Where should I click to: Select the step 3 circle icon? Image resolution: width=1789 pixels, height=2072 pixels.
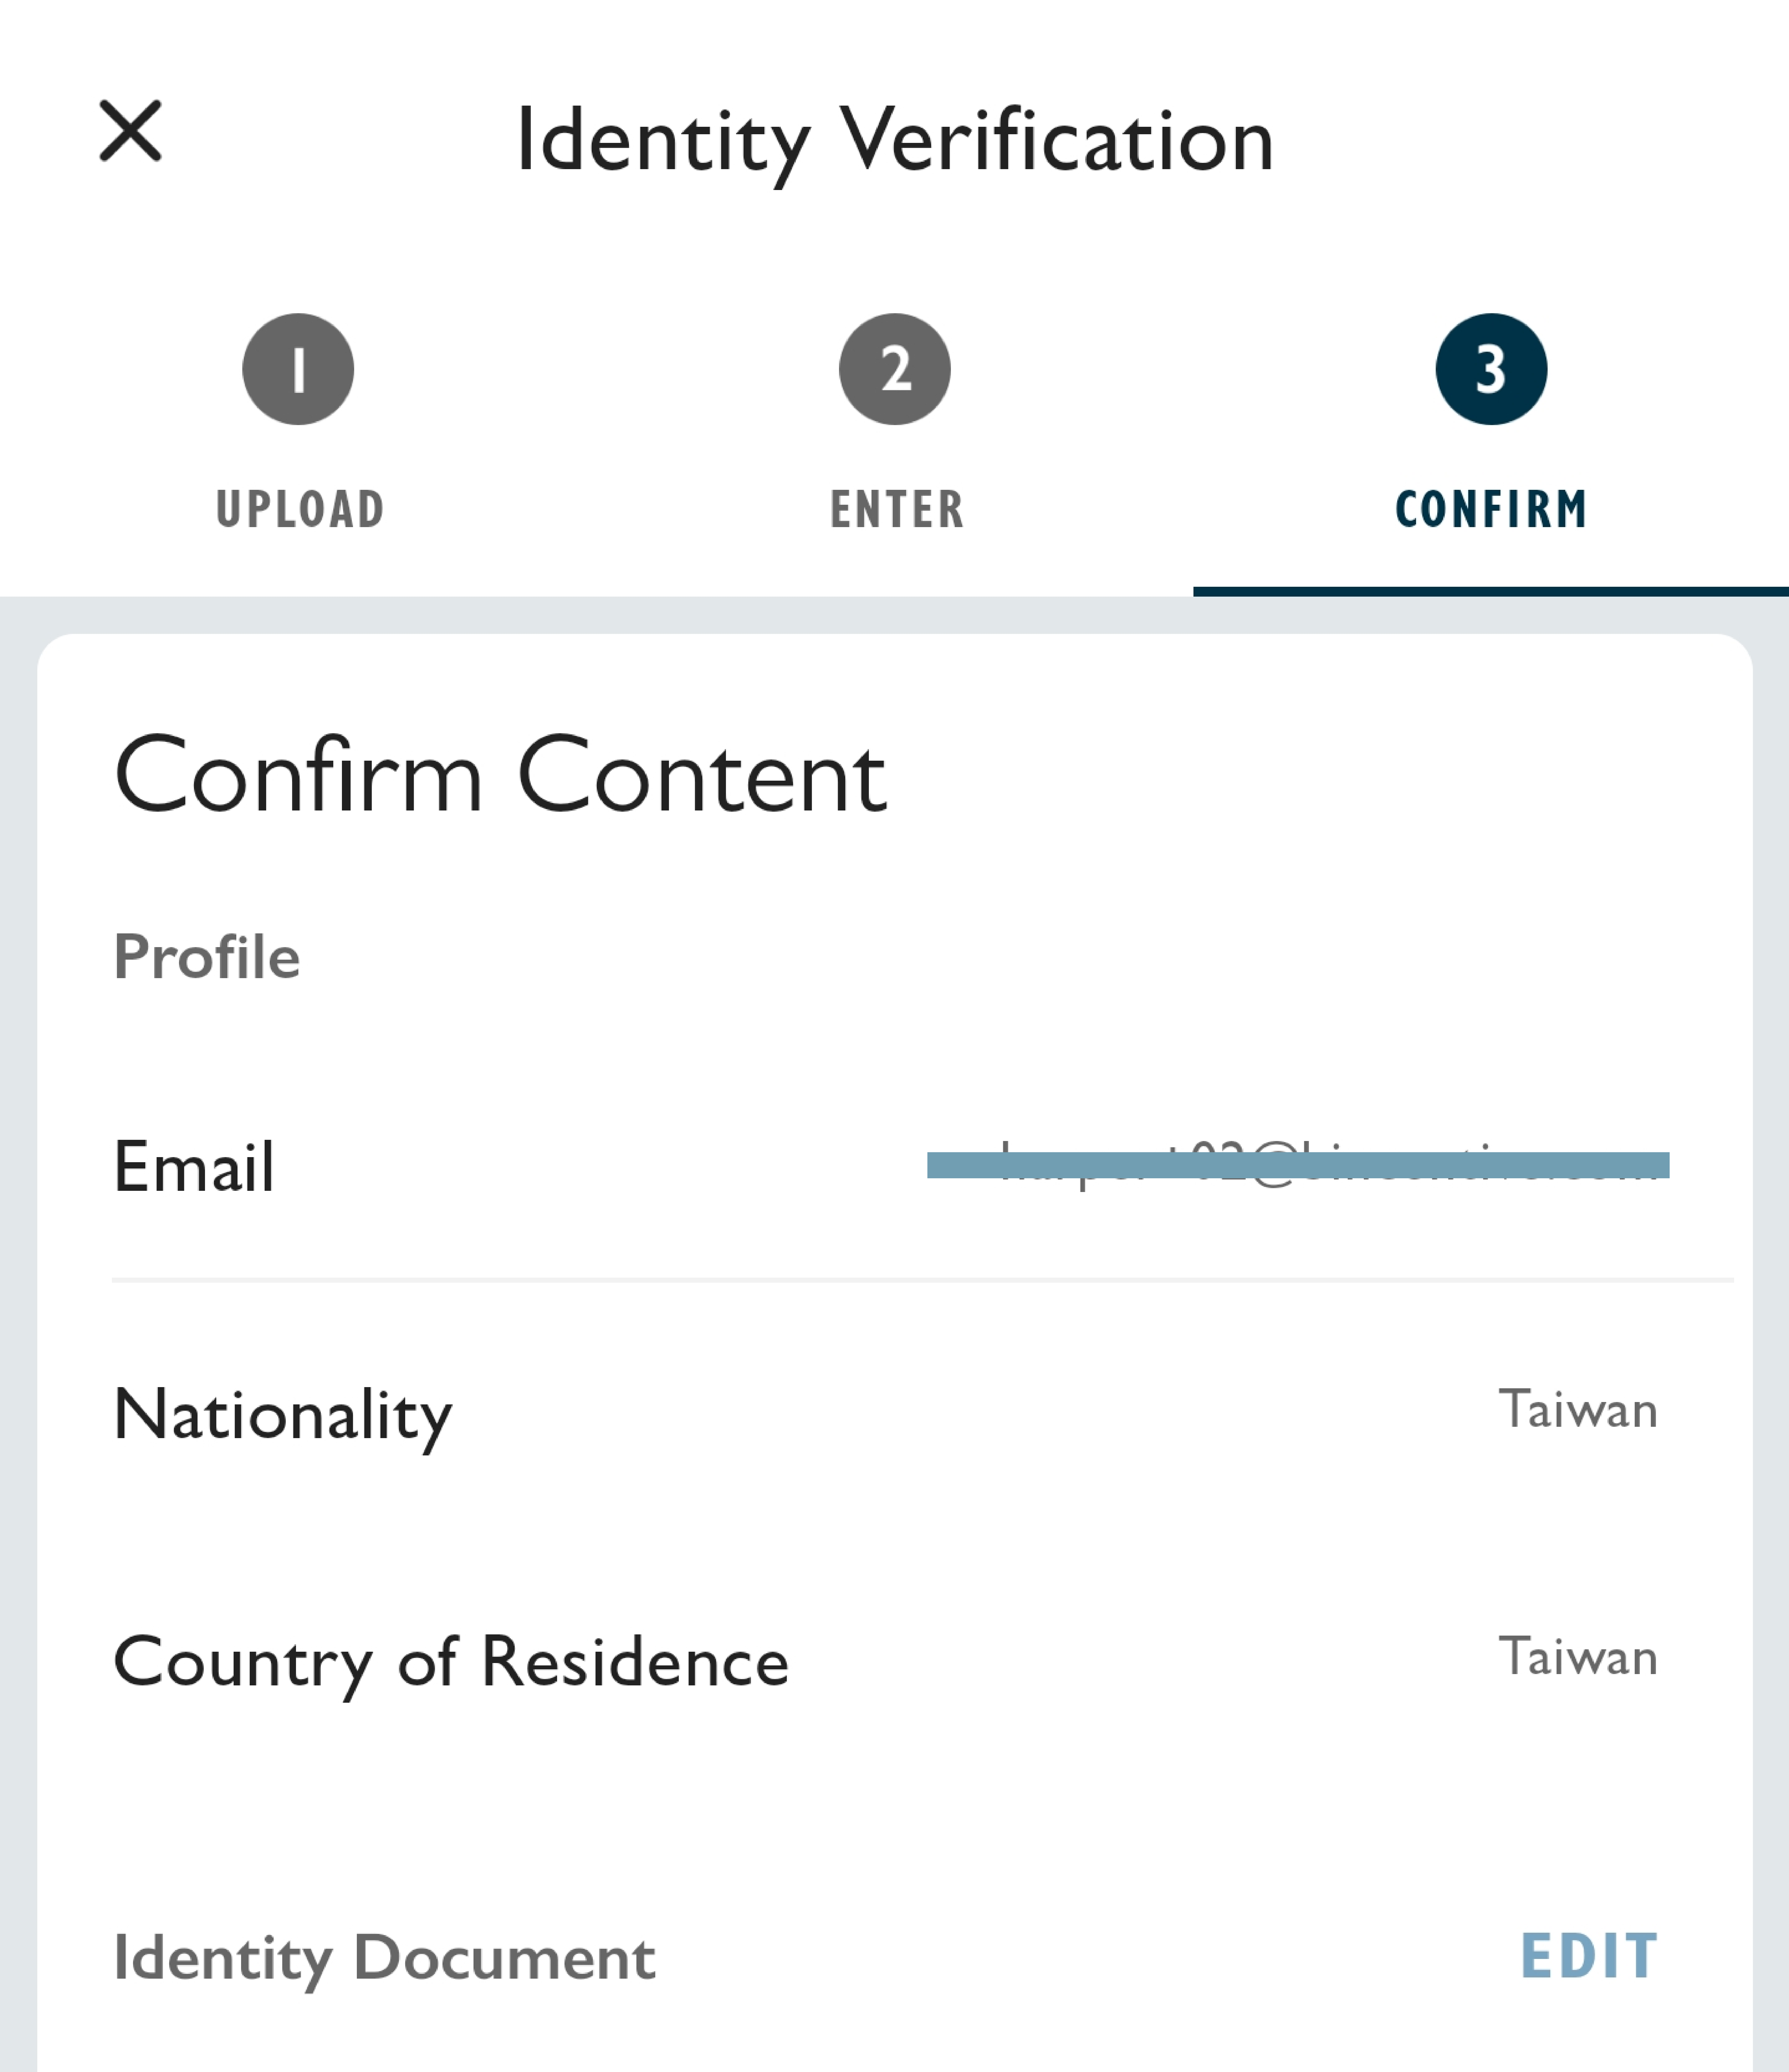[x=1491, y=369]
